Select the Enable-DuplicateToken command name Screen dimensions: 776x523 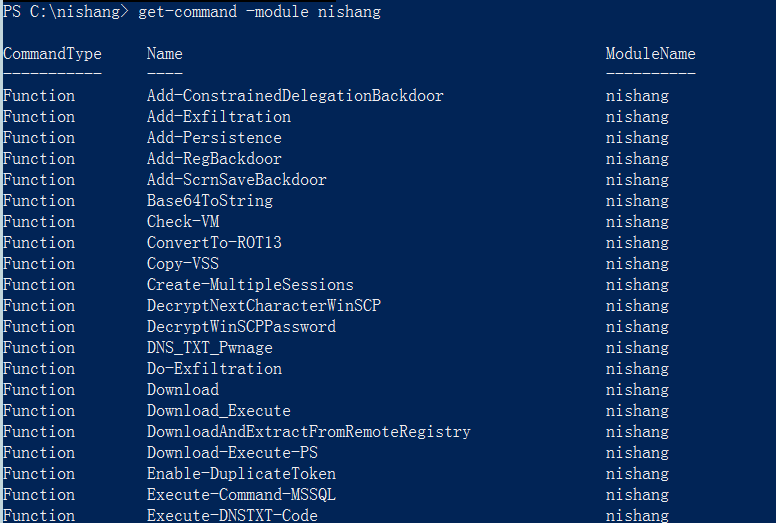click(x=241, y=474)
